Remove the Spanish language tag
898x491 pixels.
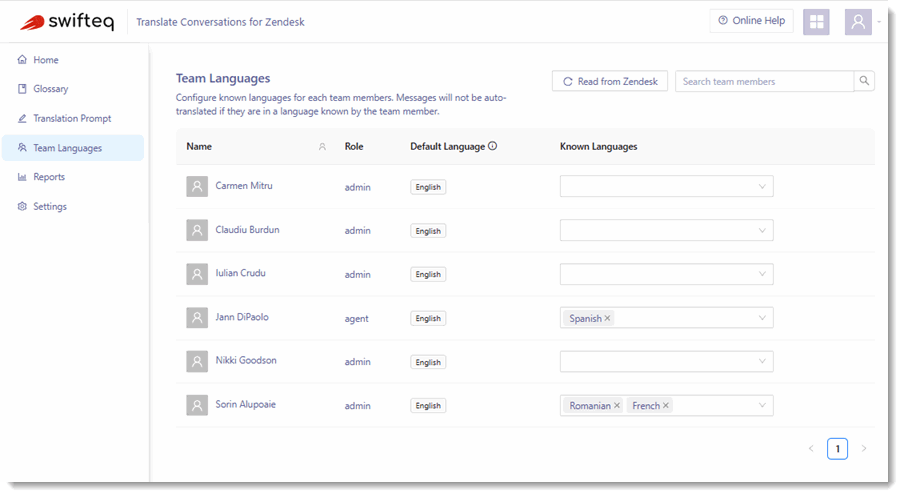click(x=608, y=318)
